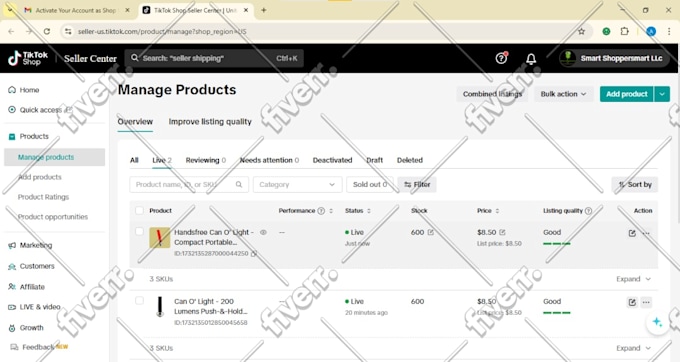The width and height of the screenshot is (680, 362).
Task: Select the Deleted tab
Action: 409,160
